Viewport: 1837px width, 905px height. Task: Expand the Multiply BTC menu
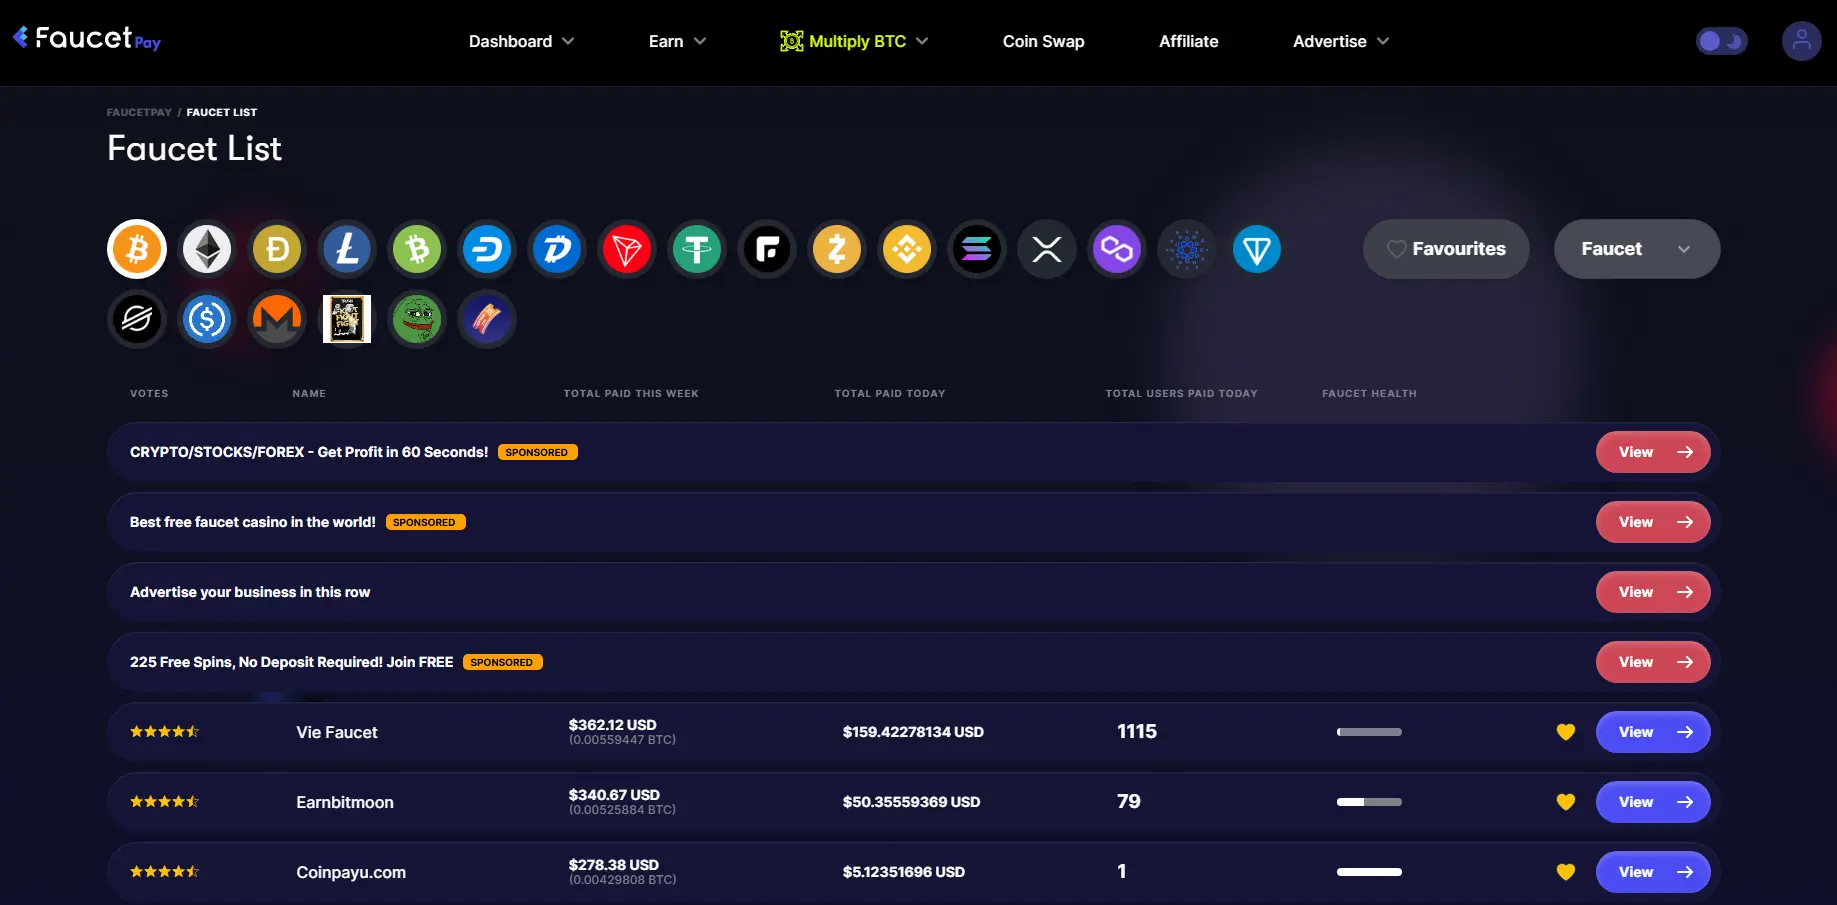pyautogui.click(x=854, y=41)
